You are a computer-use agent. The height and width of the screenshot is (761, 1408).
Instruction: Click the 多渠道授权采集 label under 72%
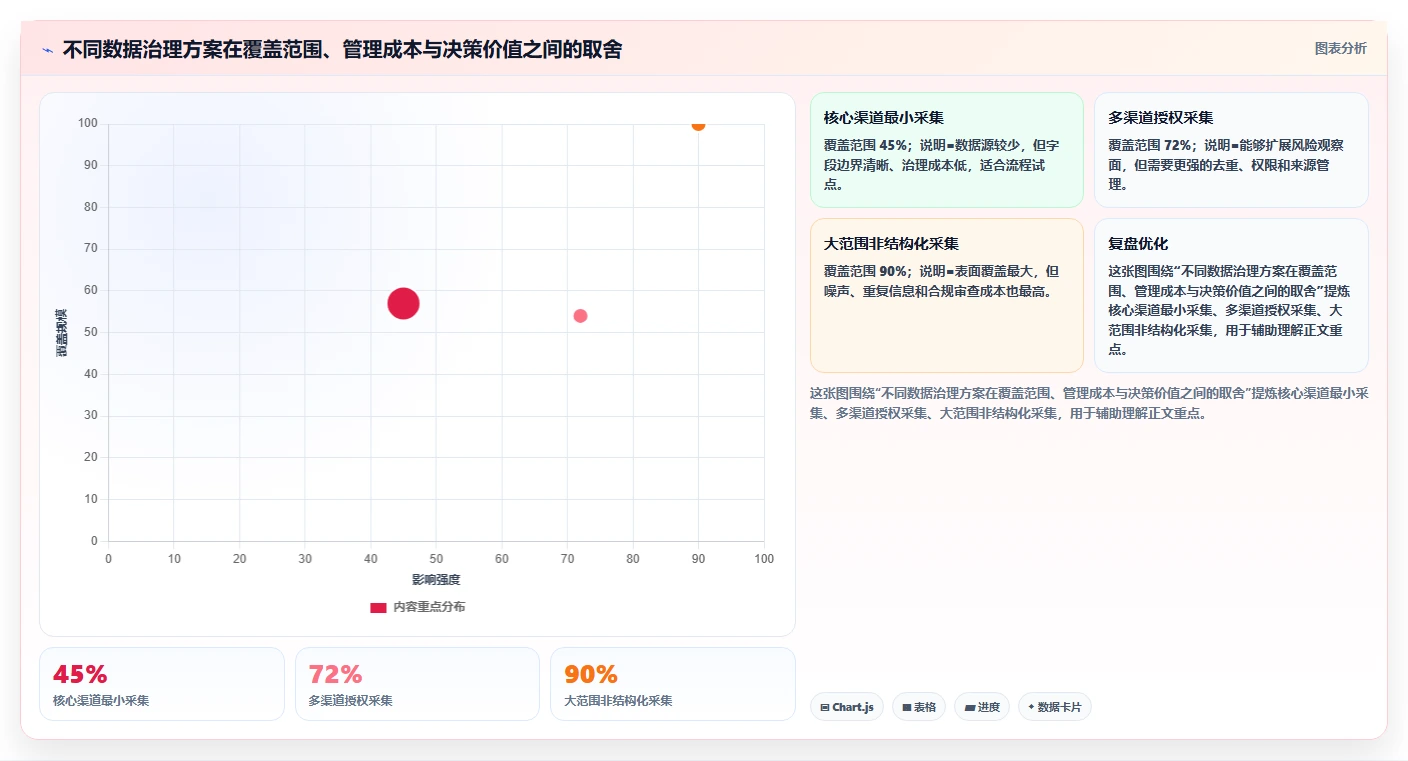tap(351, 701)
